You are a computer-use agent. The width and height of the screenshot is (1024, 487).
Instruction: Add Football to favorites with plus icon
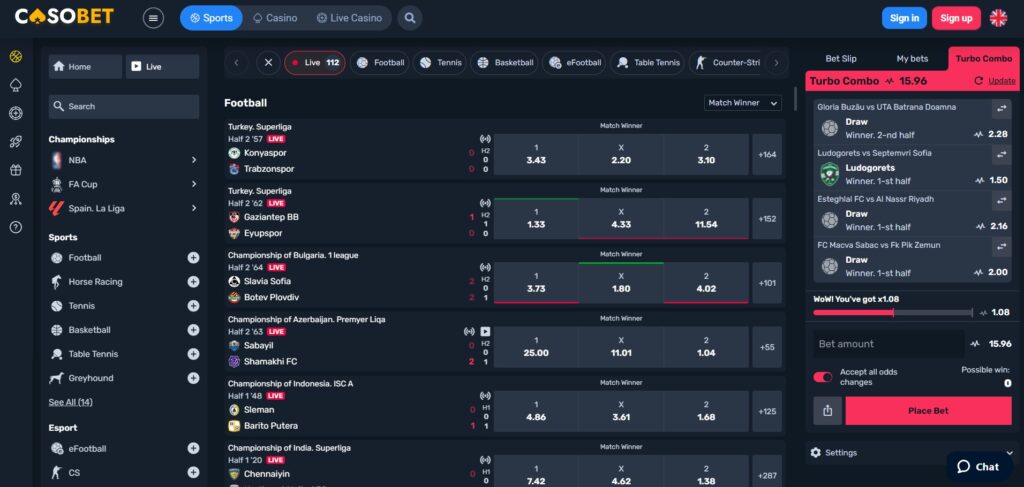point(193,258)
